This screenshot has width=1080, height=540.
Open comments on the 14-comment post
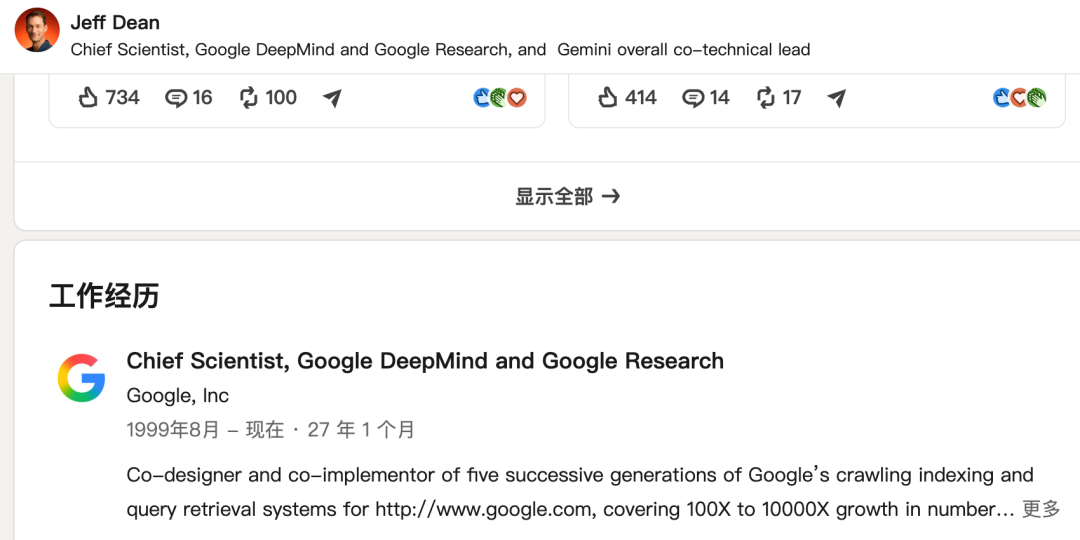(x=705, y=98)
